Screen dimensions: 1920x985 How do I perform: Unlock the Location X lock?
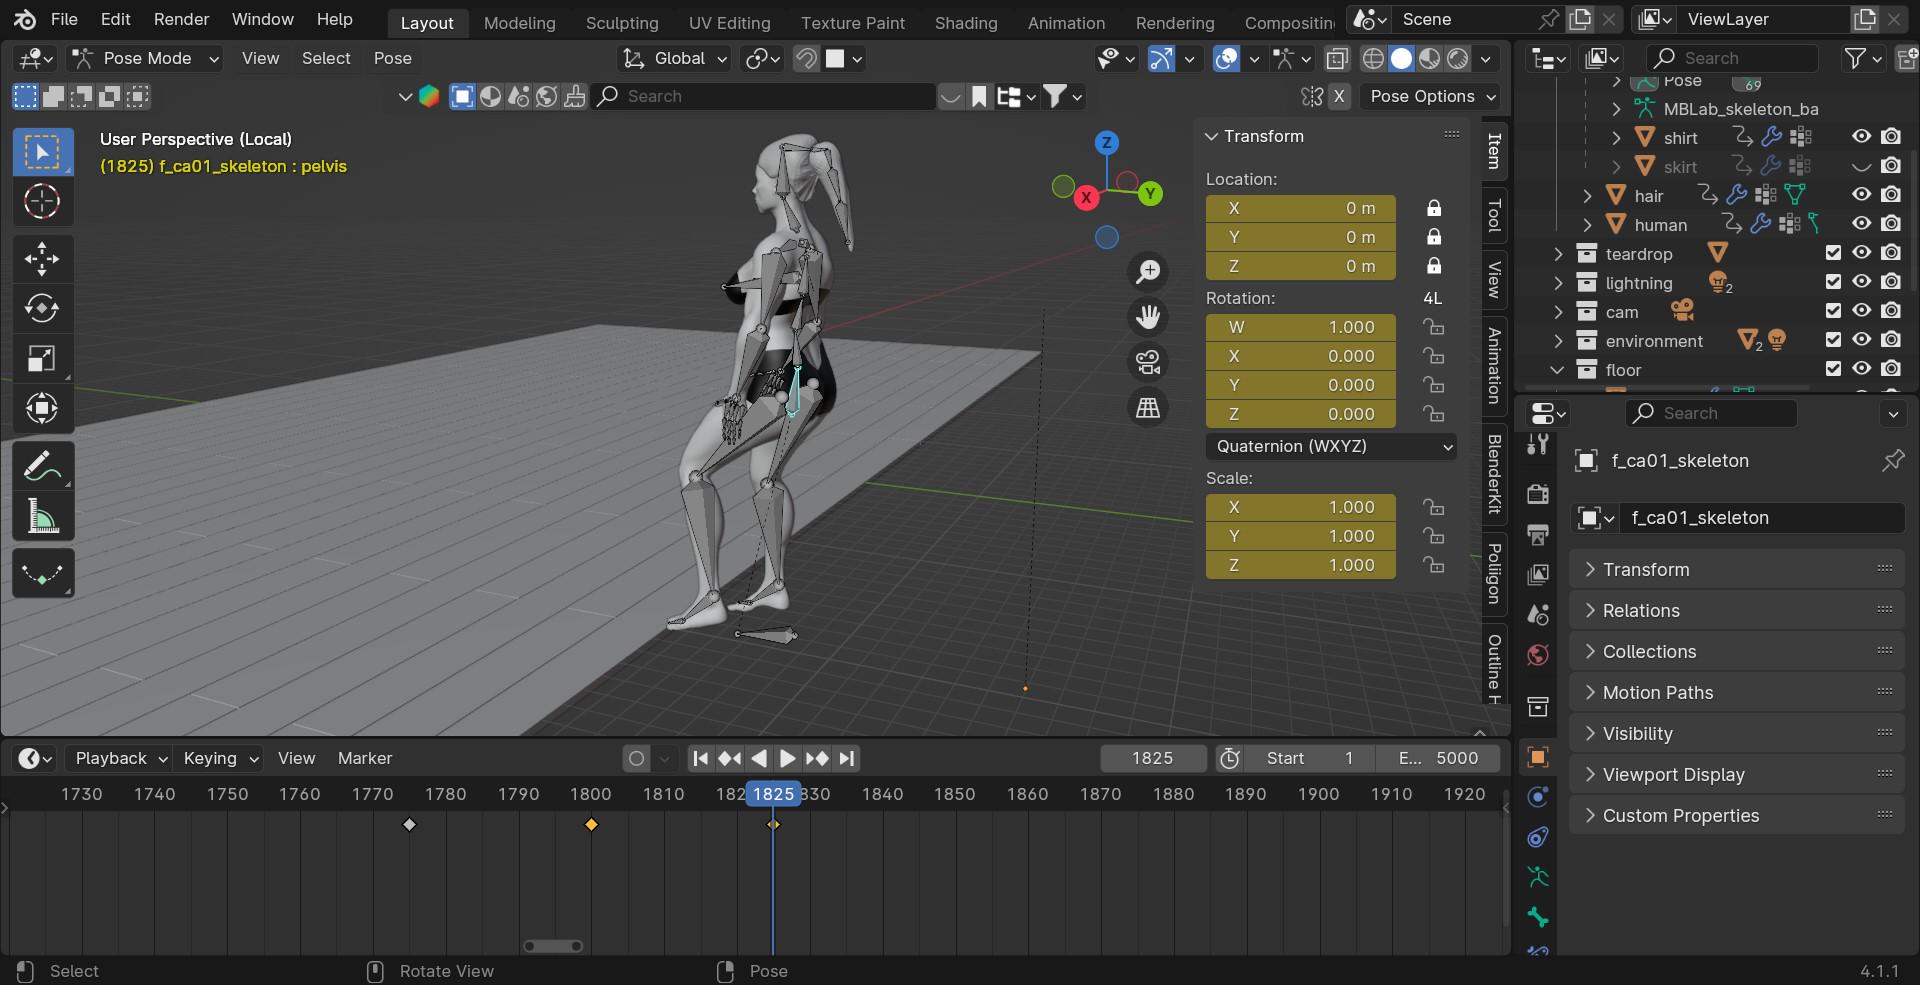(x=1434, y=208)
